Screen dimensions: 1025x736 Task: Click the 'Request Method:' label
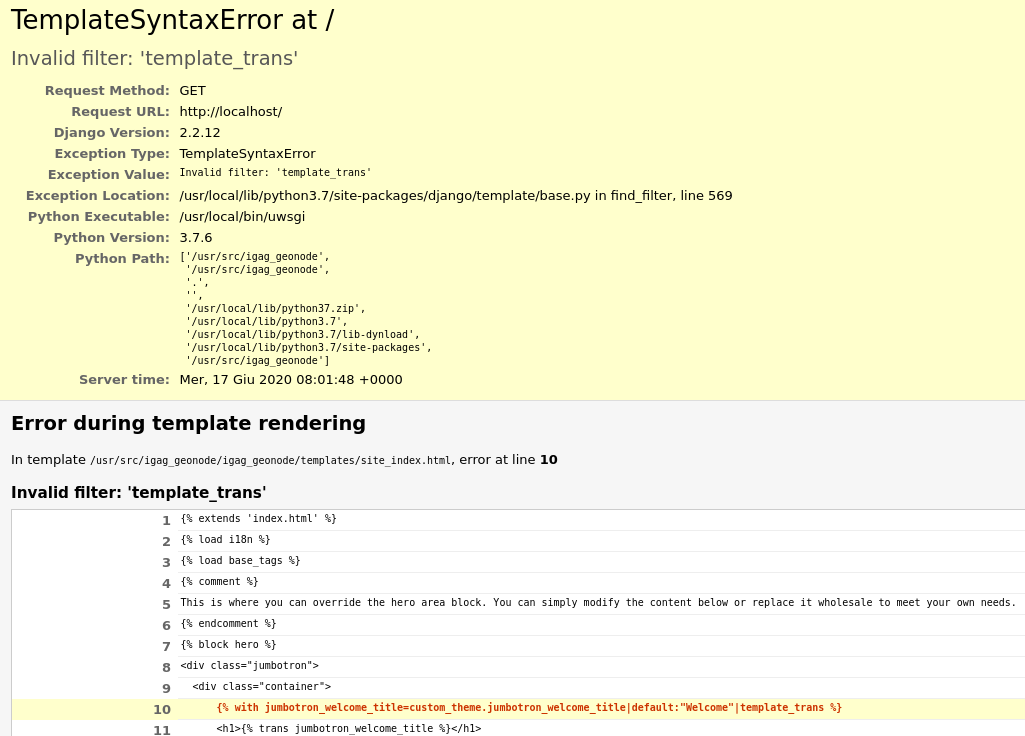point(107,91)
